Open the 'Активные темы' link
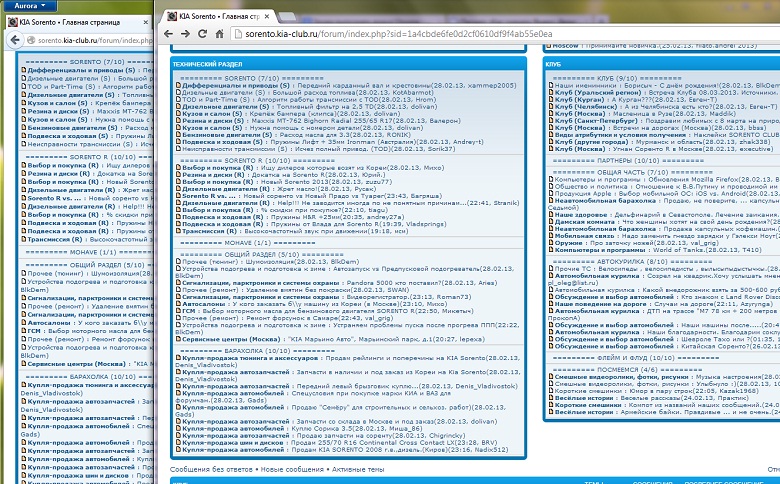 click(x=359, y=468)
